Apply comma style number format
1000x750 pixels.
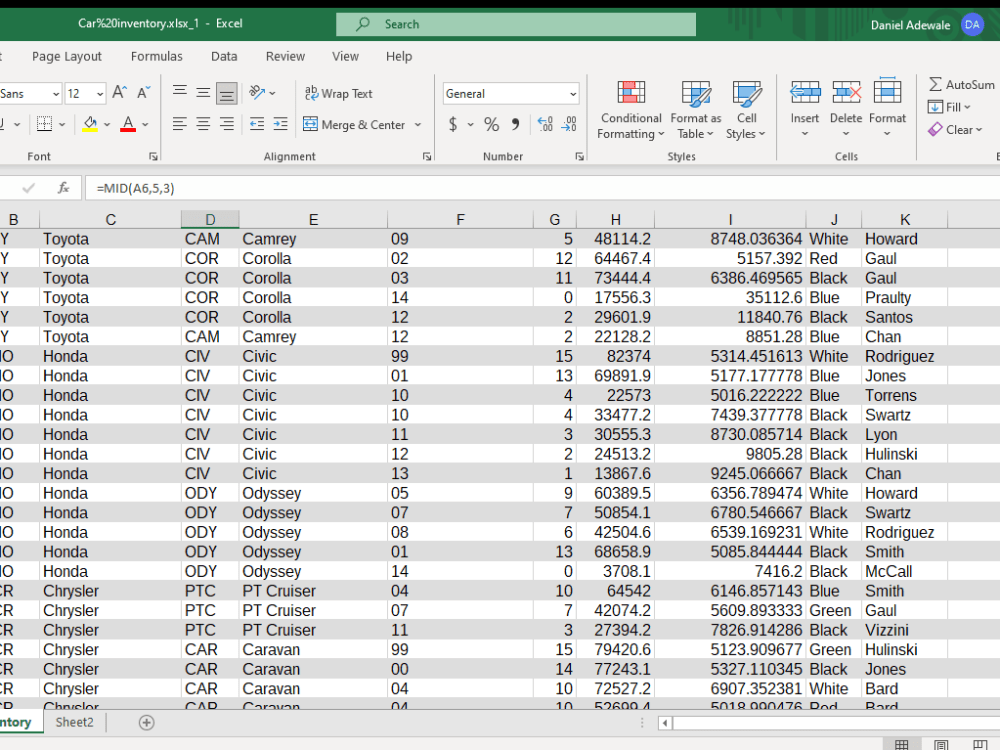tap(515, 124)
